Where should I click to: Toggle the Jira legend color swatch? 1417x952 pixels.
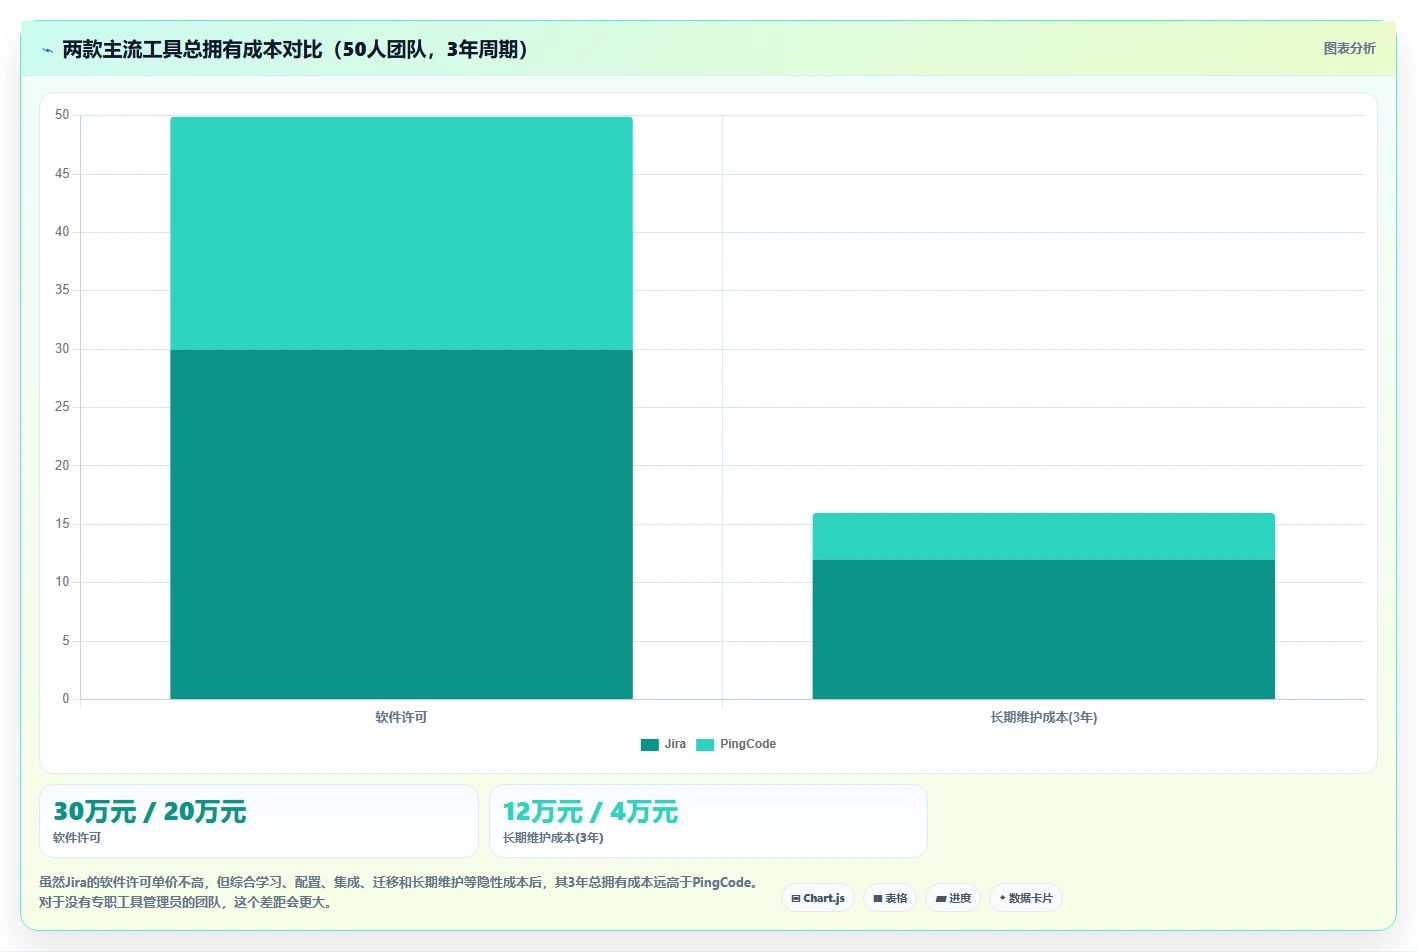coord(649,744)
